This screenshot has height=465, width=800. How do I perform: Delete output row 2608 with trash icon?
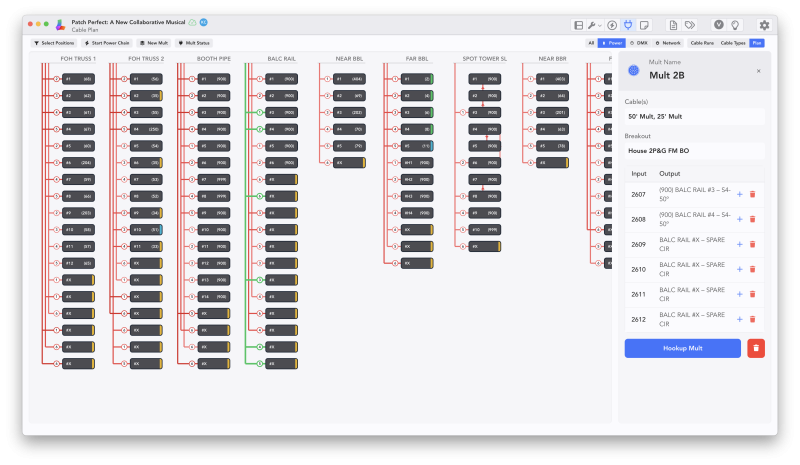752,219
